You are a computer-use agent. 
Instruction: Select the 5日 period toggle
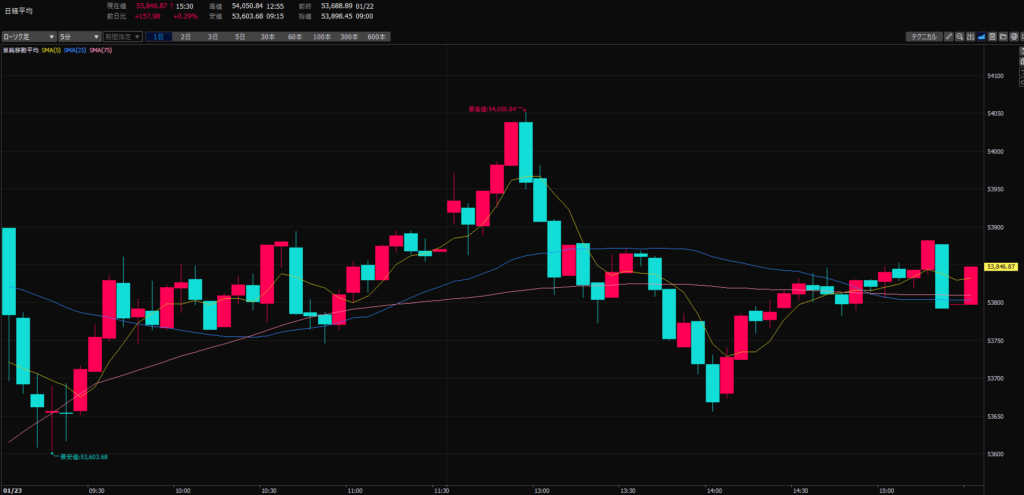(240, 37)
